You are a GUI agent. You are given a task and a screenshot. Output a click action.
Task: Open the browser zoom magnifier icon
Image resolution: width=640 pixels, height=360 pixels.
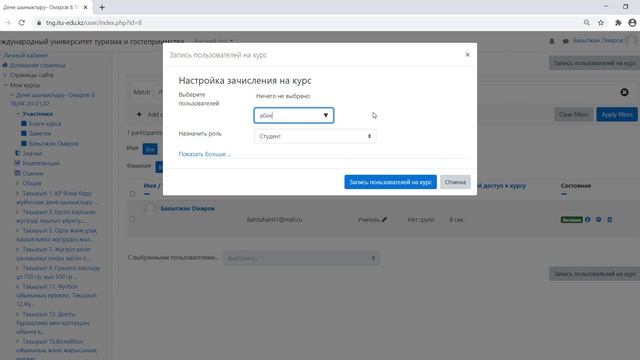point(587,23)
